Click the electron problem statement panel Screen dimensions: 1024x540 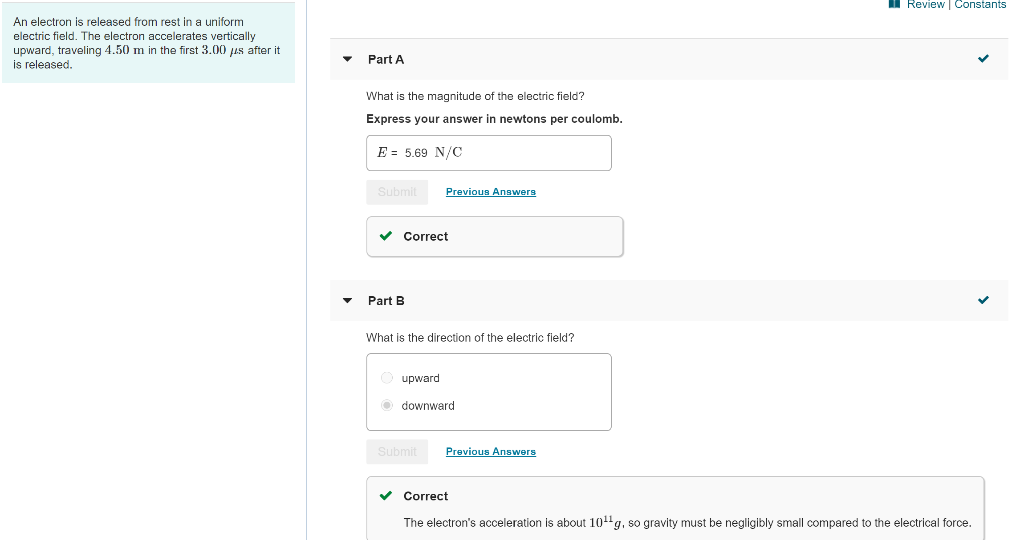point(148,43)
